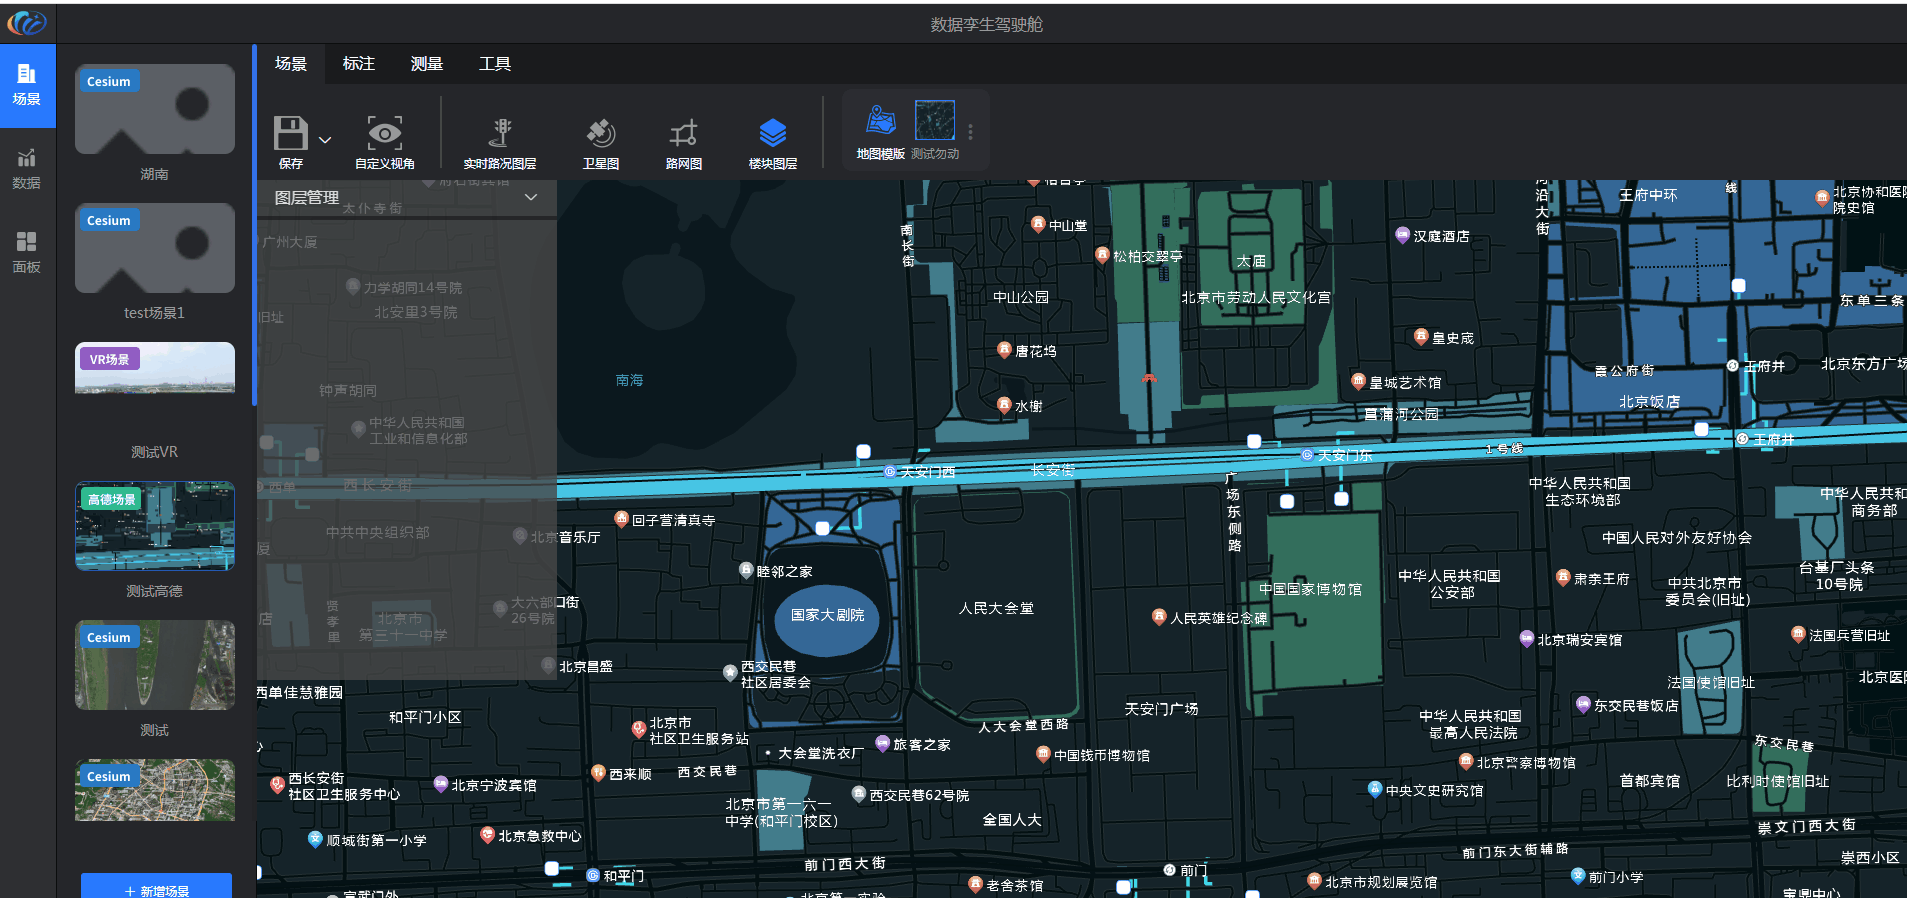Collapse the 图层管理 panel chevron
This screenshot has width=1907, height=898.
[x=531, y=197]
